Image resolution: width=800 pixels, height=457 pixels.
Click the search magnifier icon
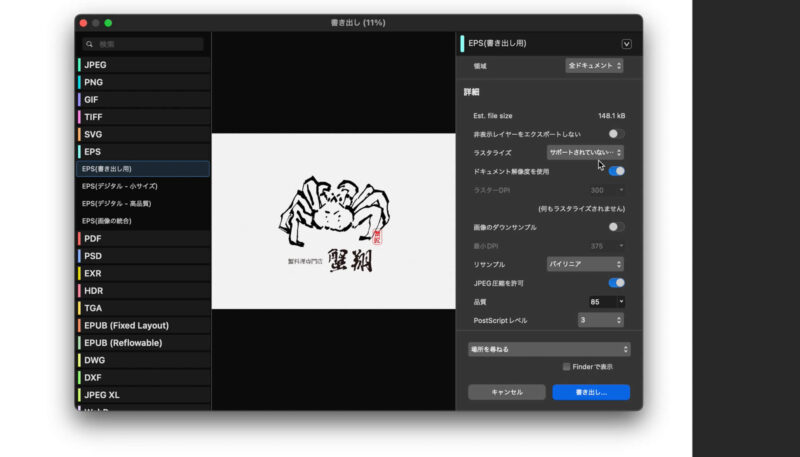[x=89, y=44]
